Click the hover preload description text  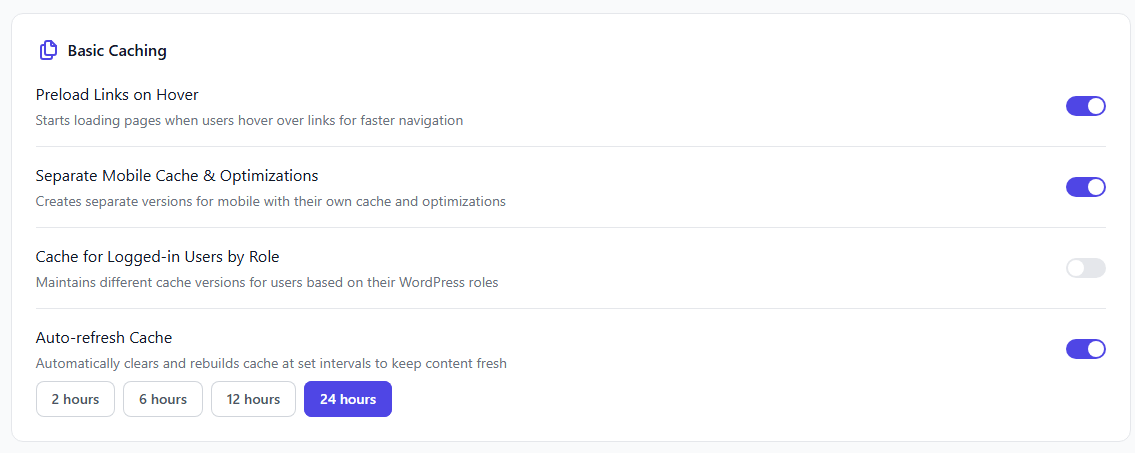[x=249, y=120]
